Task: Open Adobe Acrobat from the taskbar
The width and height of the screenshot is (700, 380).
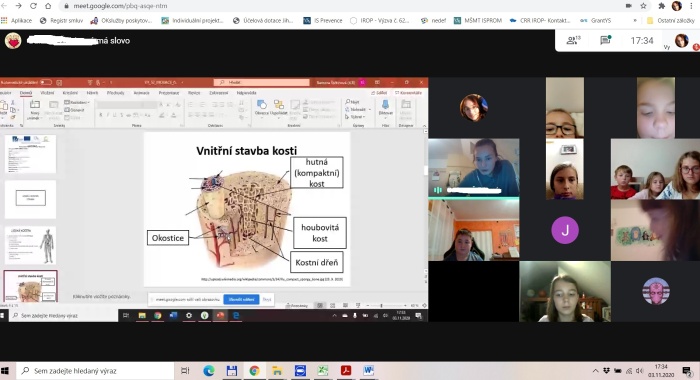Action: click(346, 371)
